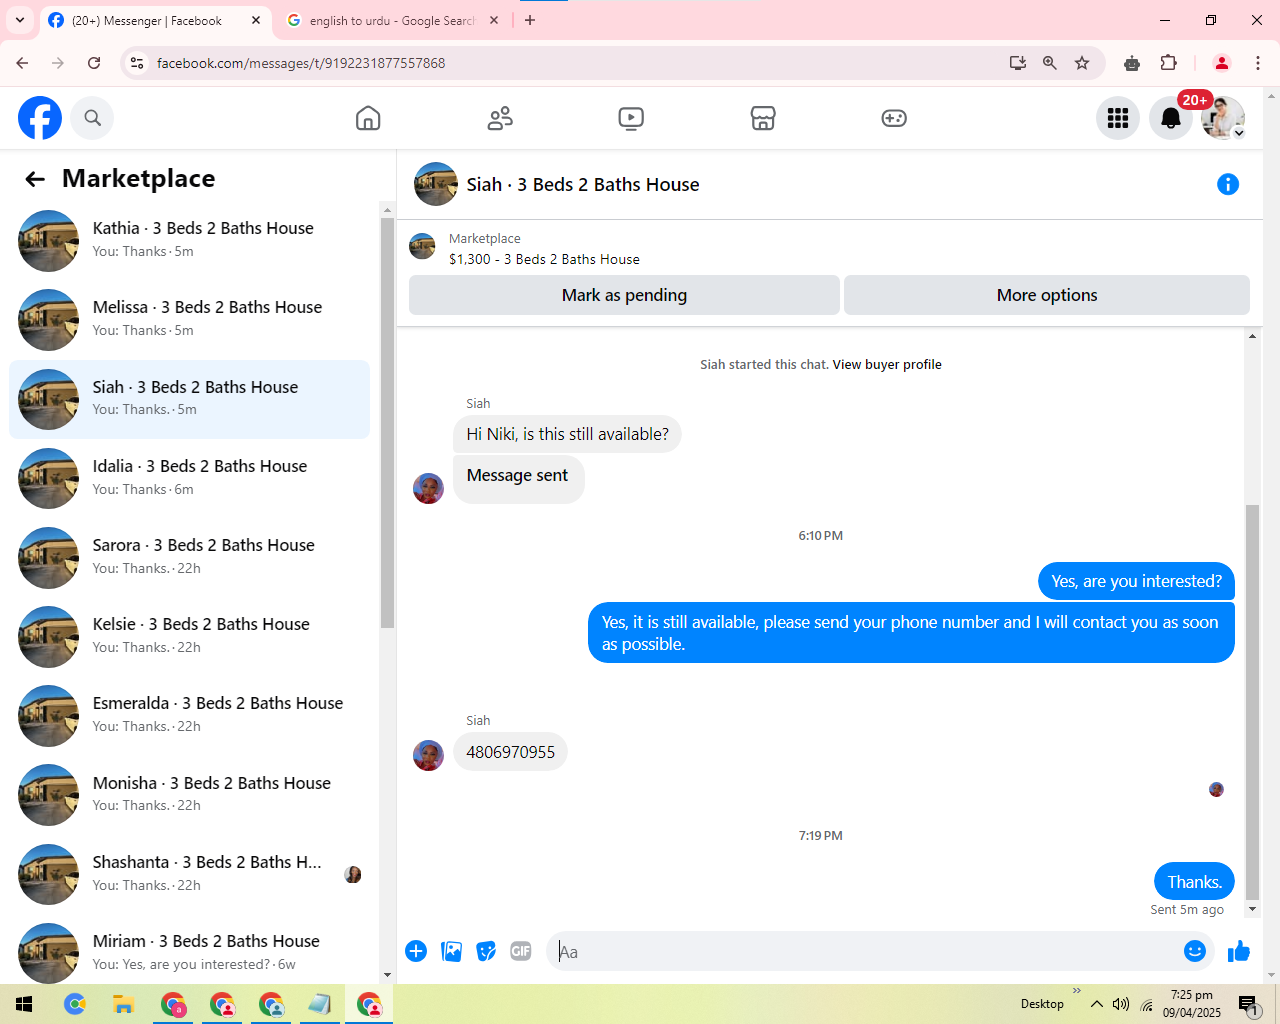This screenshot has height=1024, width=1280.
Task: Open the Facebook search icon
Action: pyautogui.click(x=93, y=118)
